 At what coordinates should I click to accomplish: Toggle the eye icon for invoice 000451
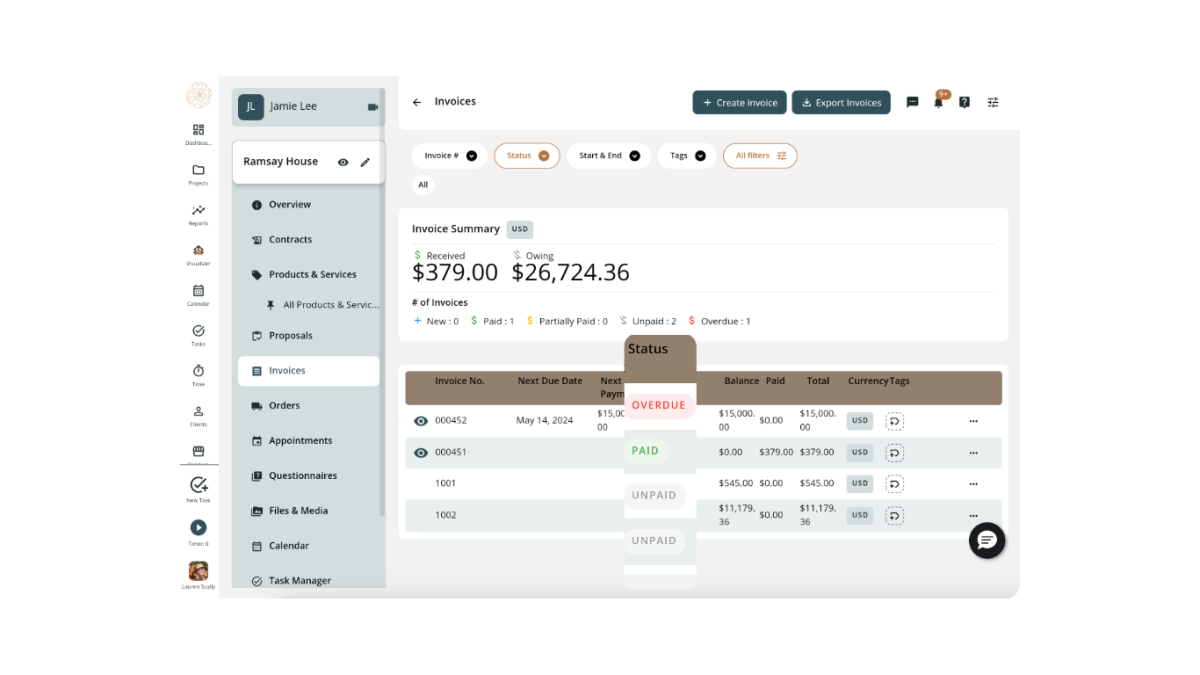click(x=421, y=452)
